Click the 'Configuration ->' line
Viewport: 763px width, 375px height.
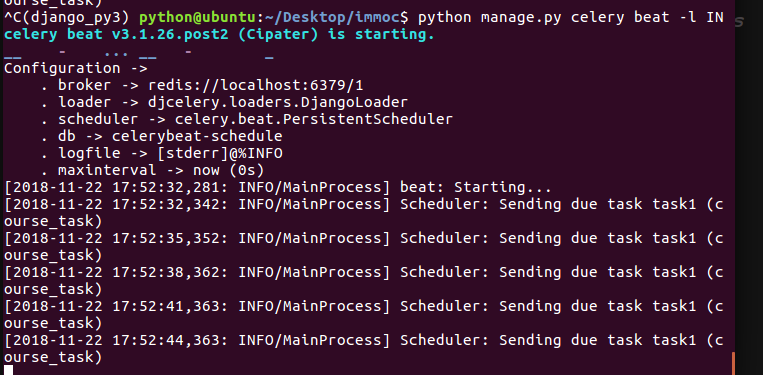[x=75, y=69]
